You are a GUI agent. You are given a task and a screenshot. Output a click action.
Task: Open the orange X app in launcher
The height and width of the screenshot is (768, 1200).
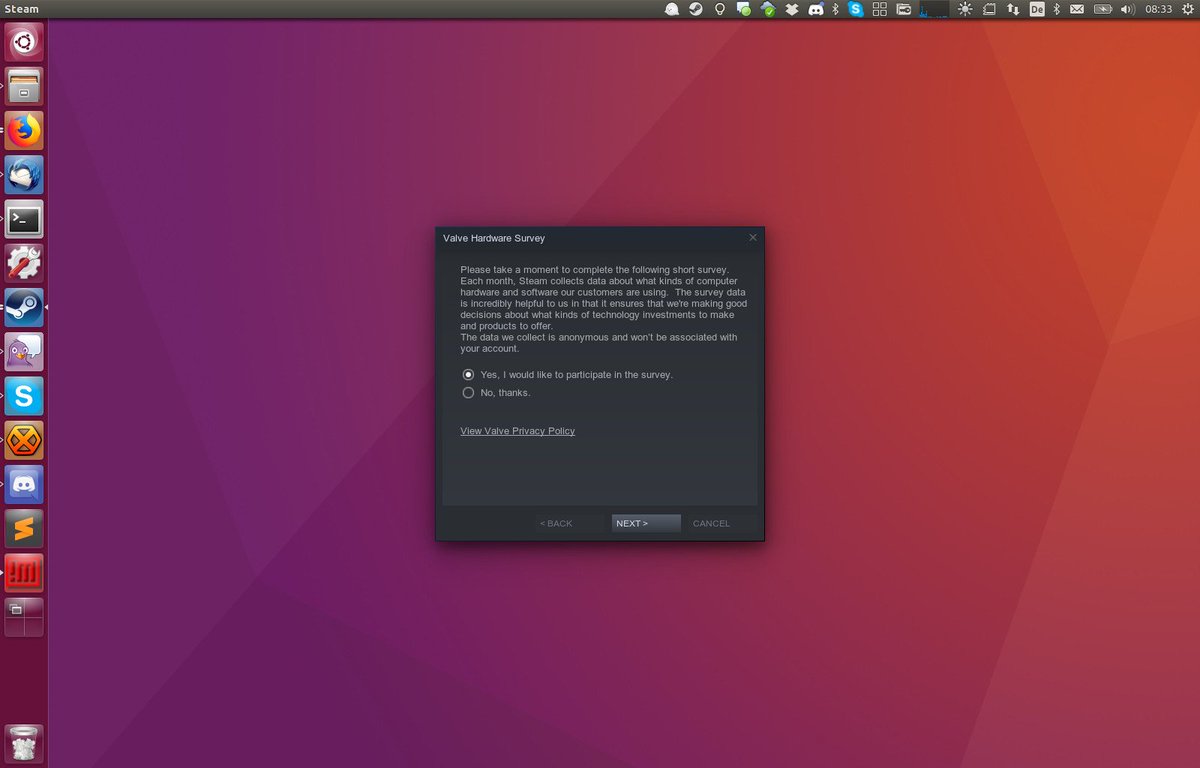[x=24, y=439]
